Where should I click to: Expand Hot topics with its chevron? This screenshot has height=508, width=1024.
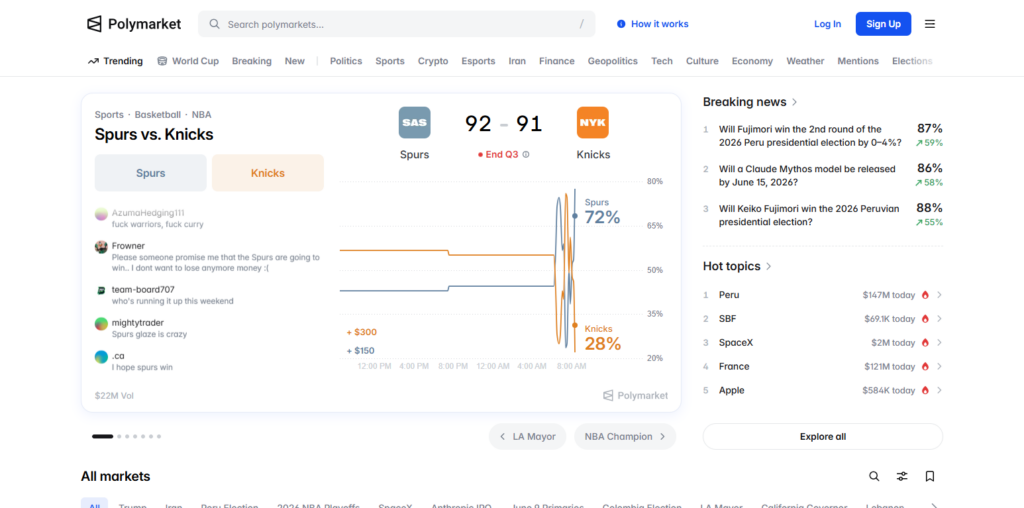(769, 266)
